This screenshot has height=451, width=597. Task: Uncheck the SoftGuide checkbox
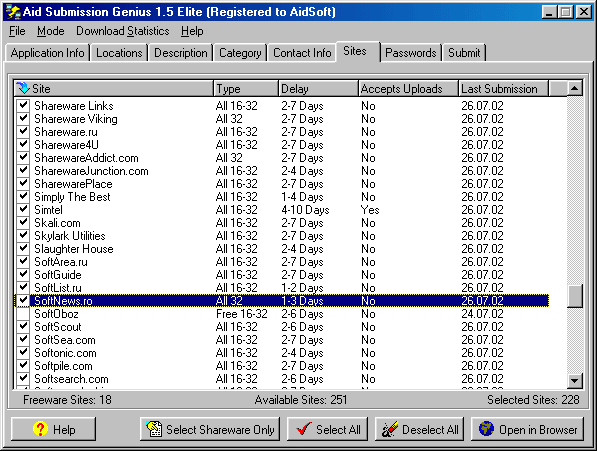point(24,274)
